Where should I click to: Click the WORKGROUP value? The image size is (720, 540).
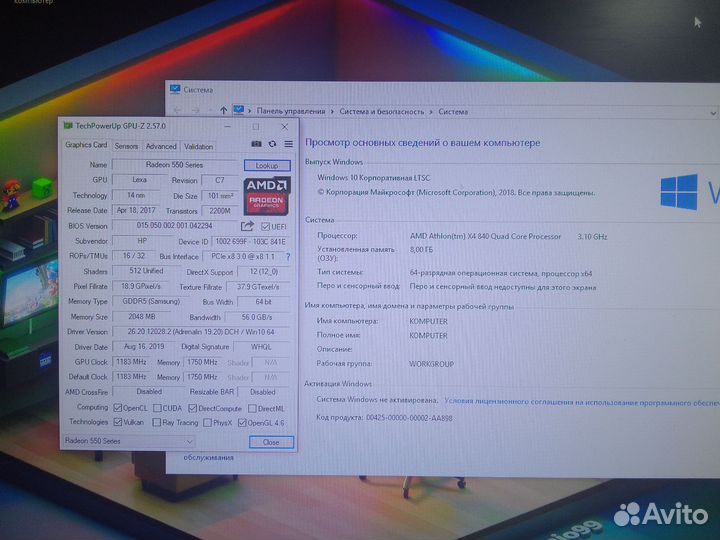point(431,364)
